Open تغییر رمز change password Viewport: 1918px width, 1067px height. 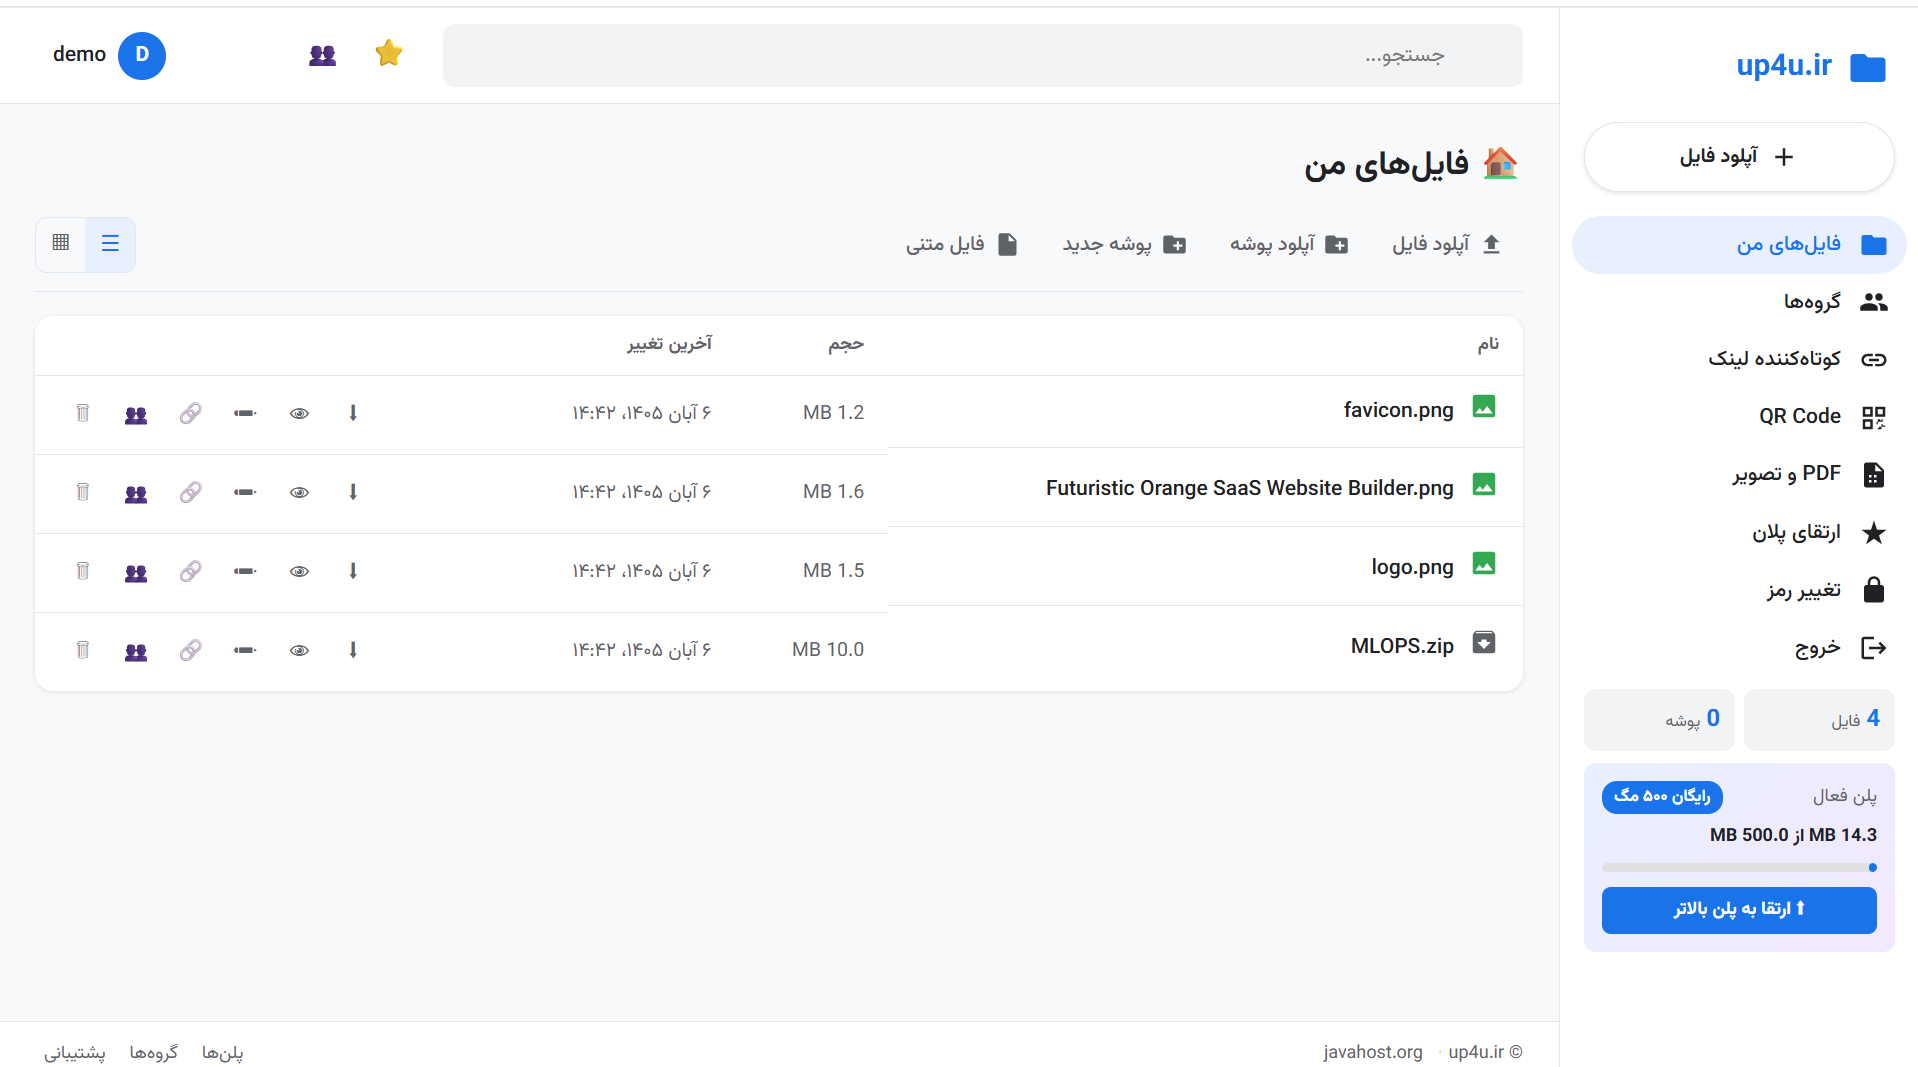(x=1739, y=590)
